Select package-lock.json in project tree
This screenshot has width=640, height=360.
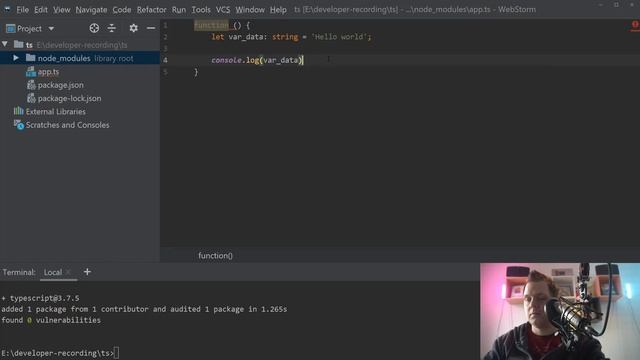pyautogui.click(x=69, y=98)
